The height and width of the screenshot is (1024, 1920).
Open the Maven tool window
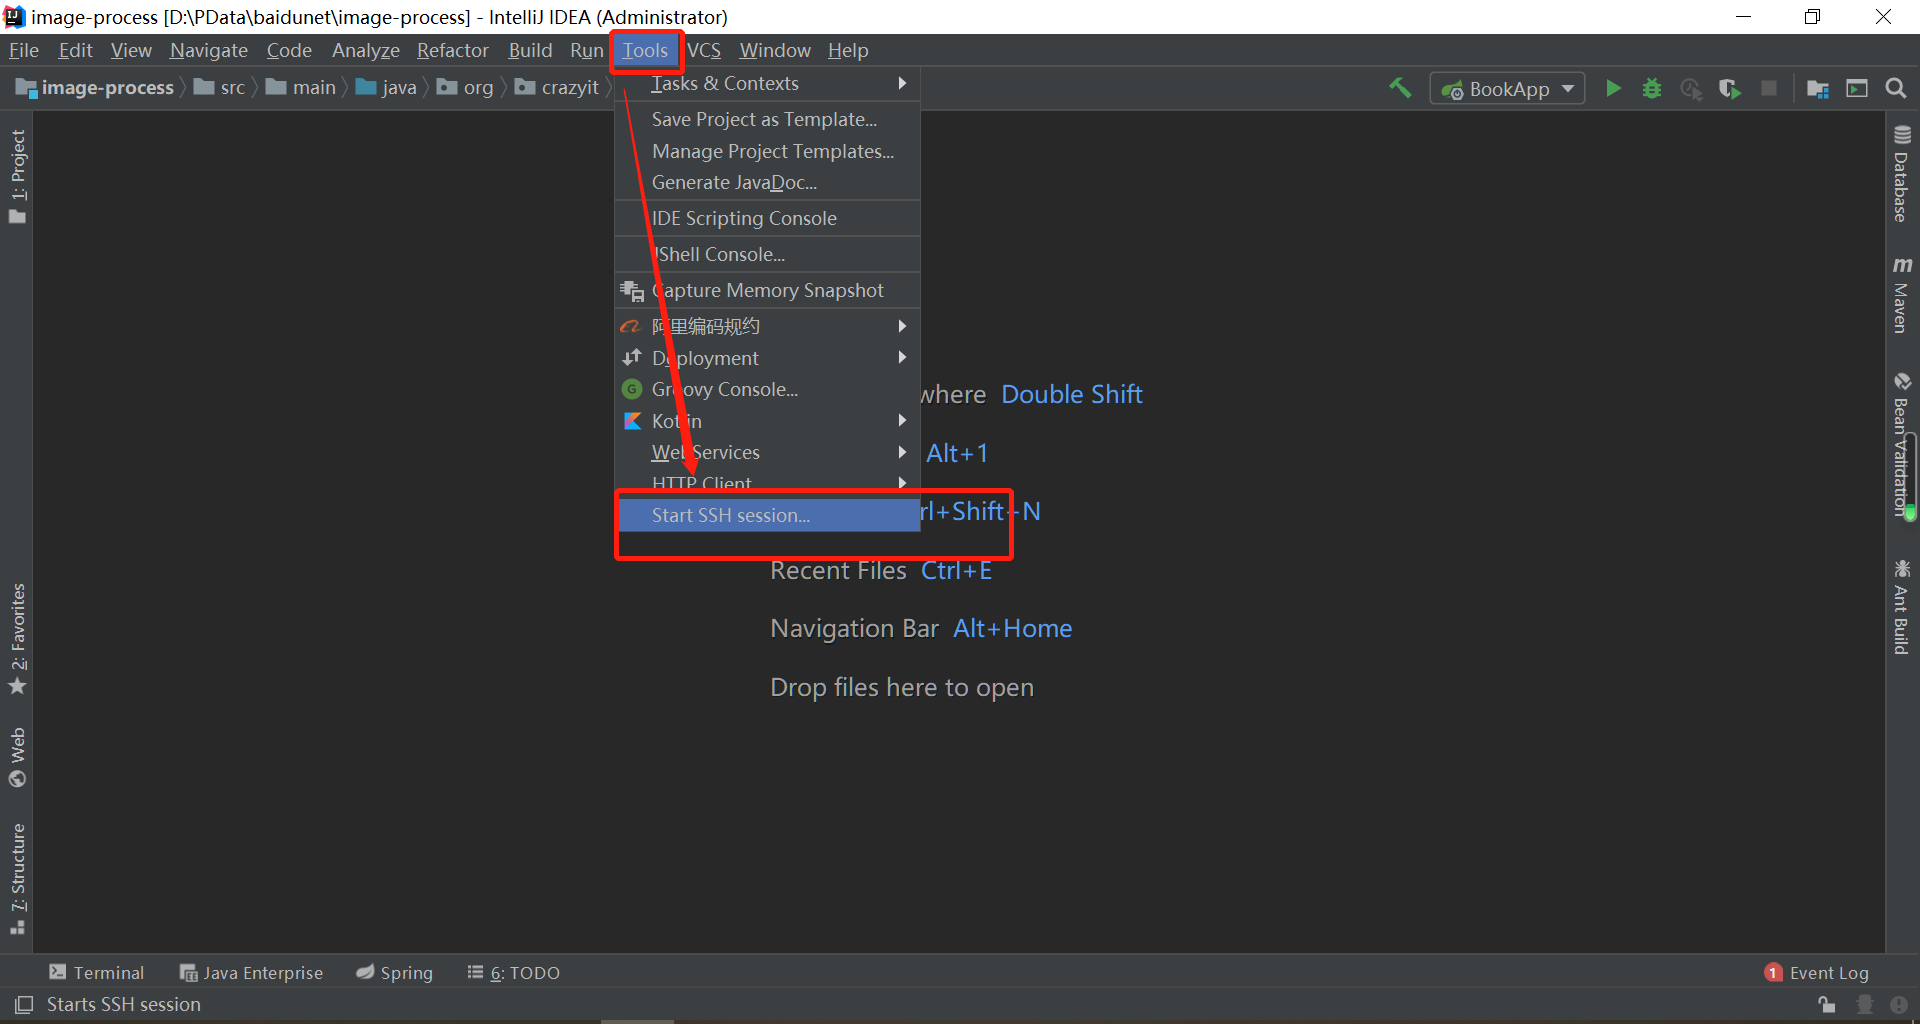(x=1902, y=295)
